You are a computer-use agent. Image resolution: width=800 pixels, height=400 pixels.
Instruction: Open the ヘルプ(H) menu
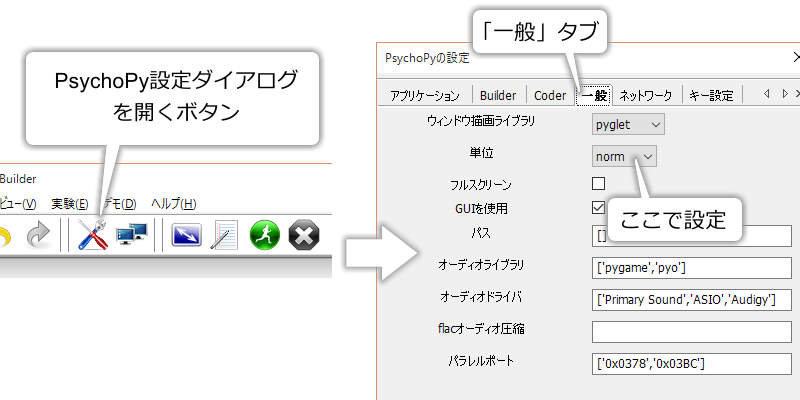173,204
